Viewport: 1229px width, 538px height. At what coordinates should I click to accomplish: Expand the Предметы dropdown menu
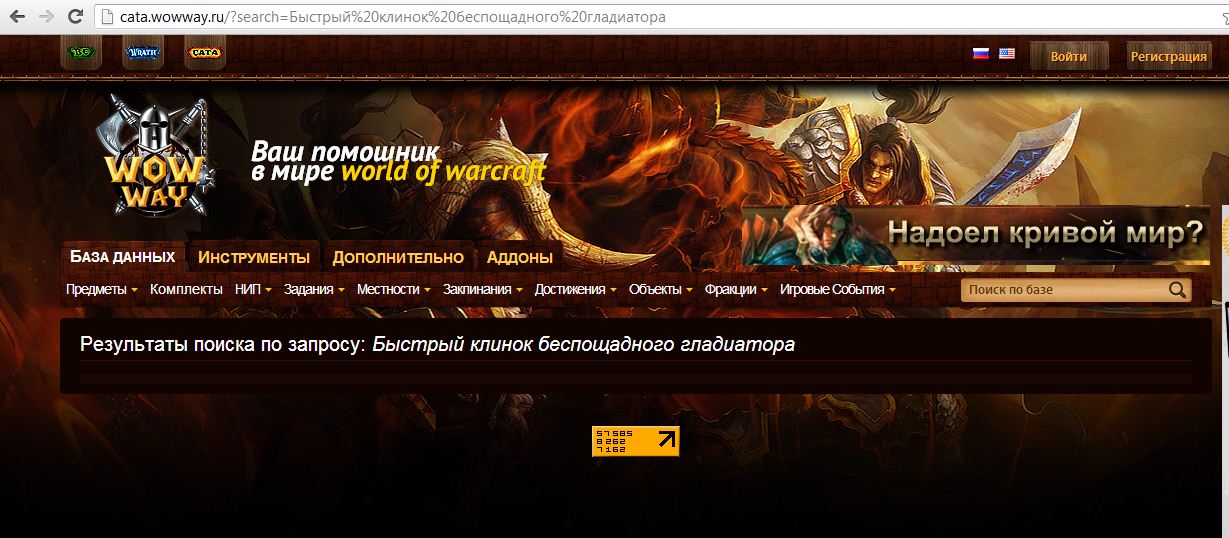[102, 289]
